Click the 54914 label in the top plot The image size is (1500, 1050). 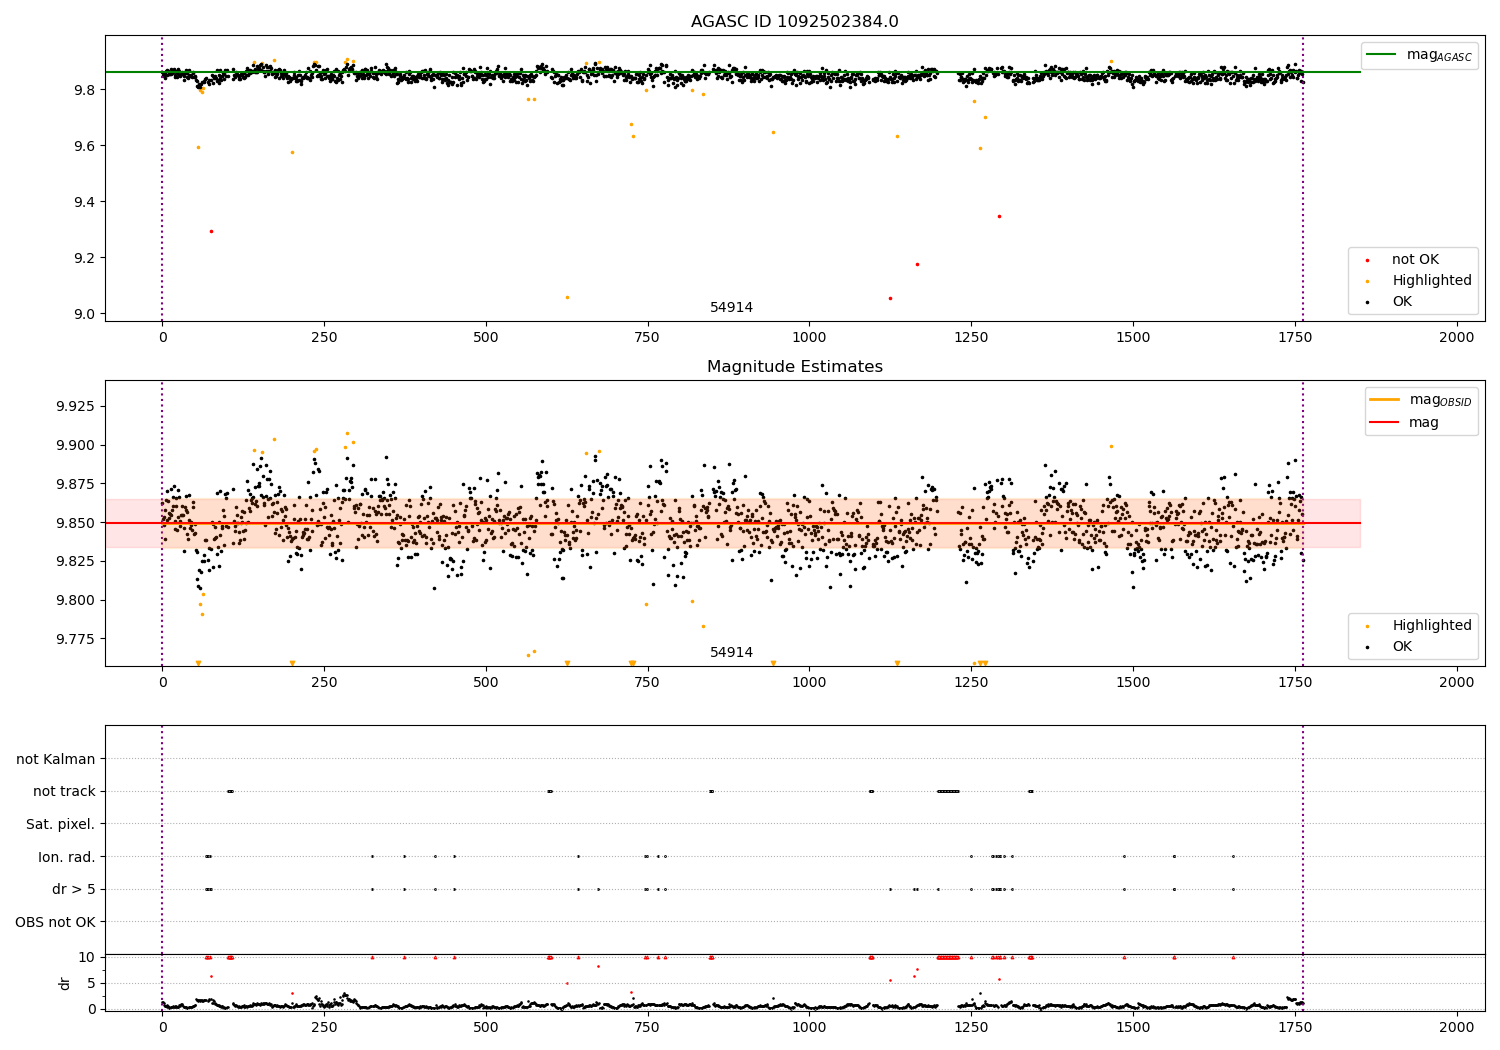pos(731,308)
